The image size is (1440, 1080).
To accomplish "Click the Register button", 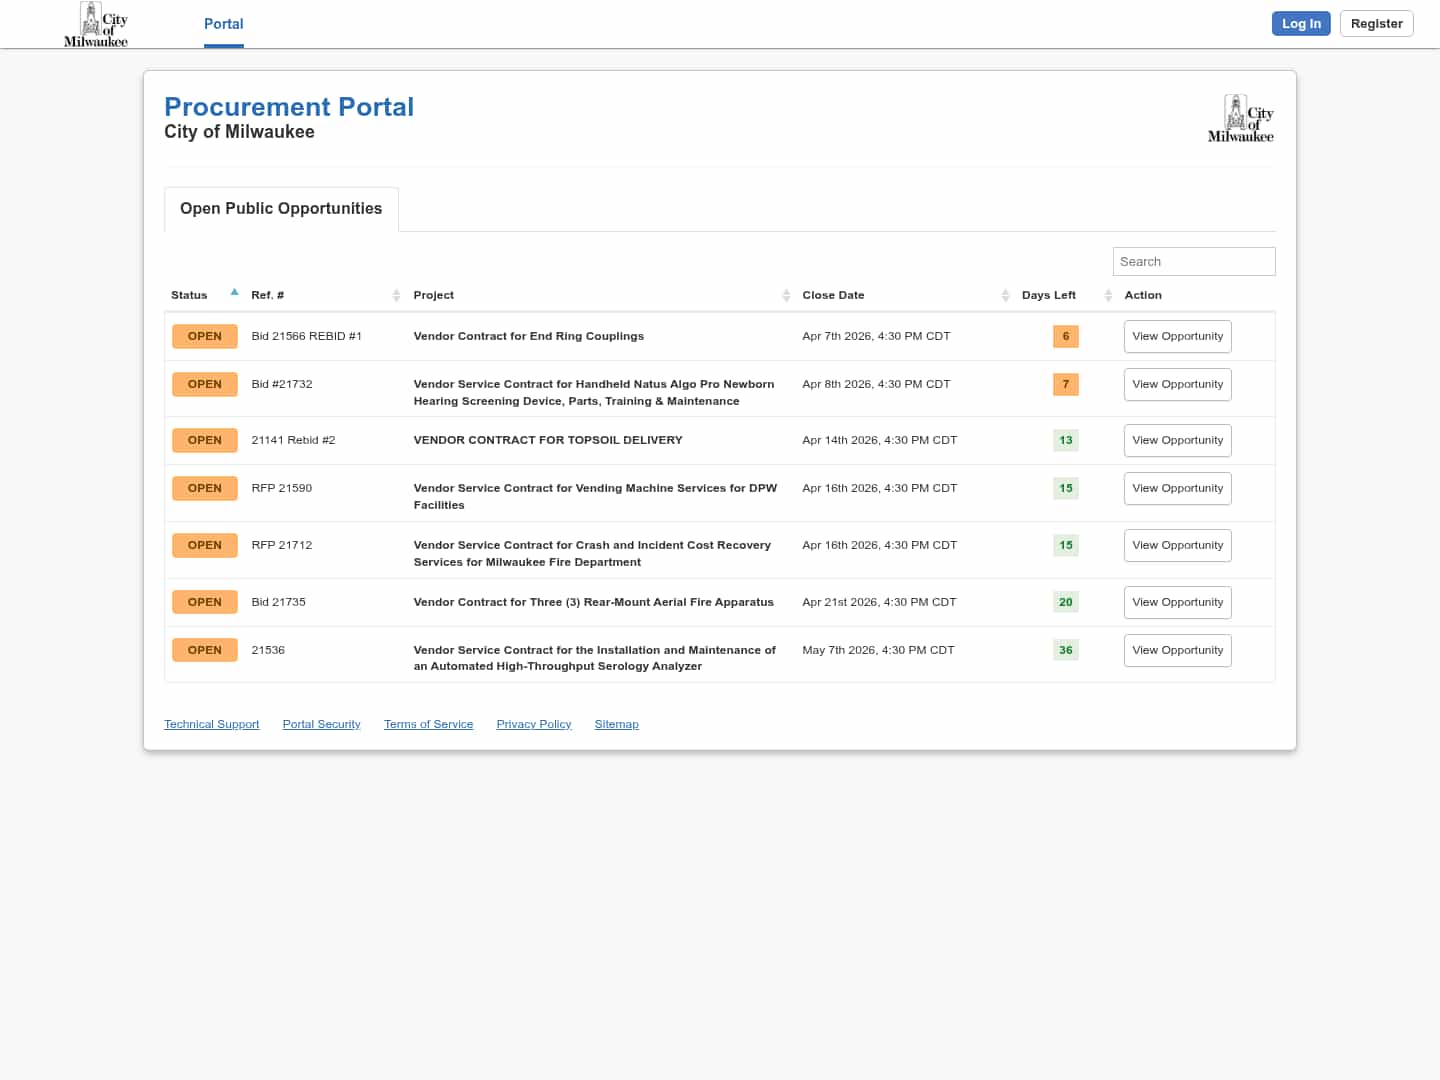I will [x=1376, y=24].
